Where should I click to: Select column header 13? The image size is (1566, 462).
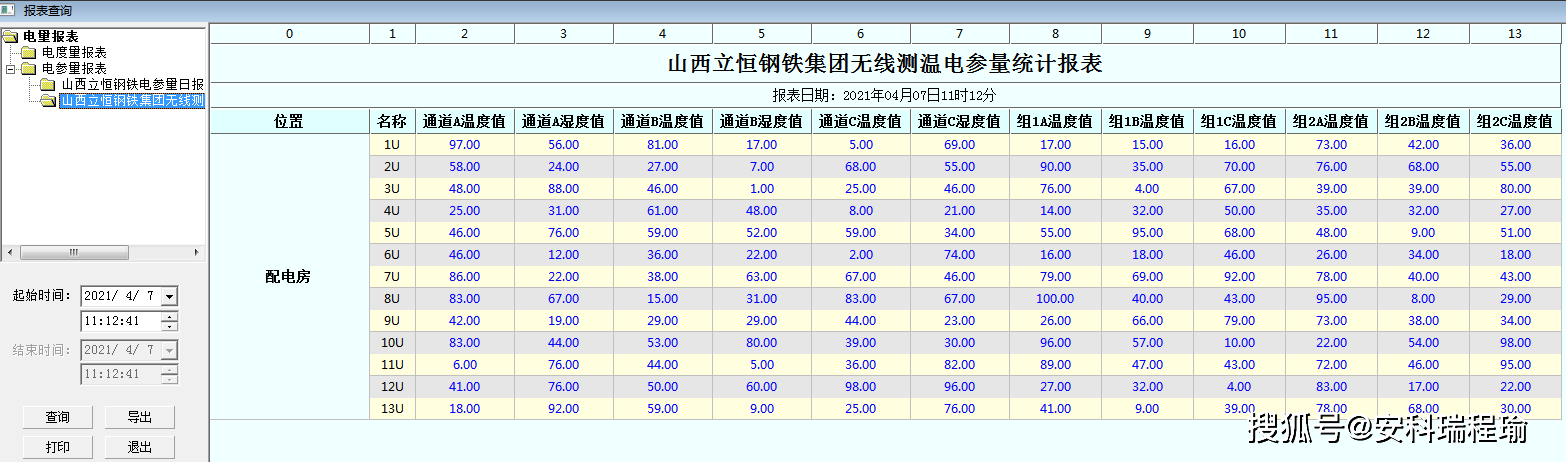(x=1515, y=34)
